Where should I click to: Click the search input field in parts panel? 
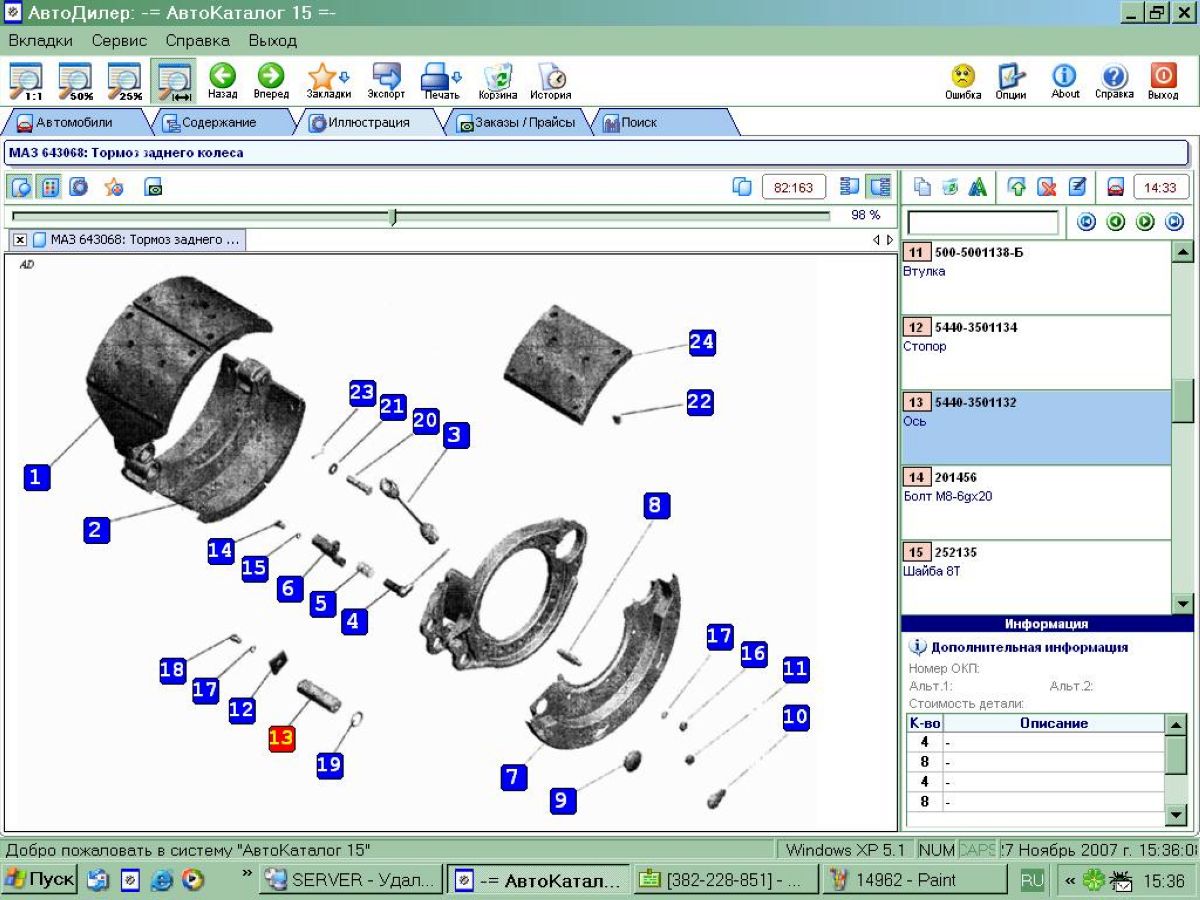[983, 222]
